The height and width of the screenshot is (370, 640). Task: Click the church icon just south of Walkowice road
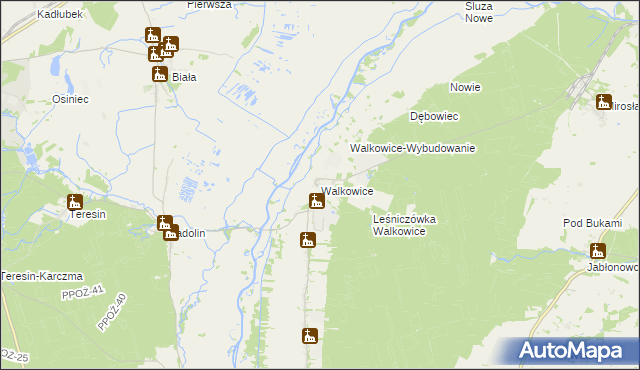click(308, 240)
